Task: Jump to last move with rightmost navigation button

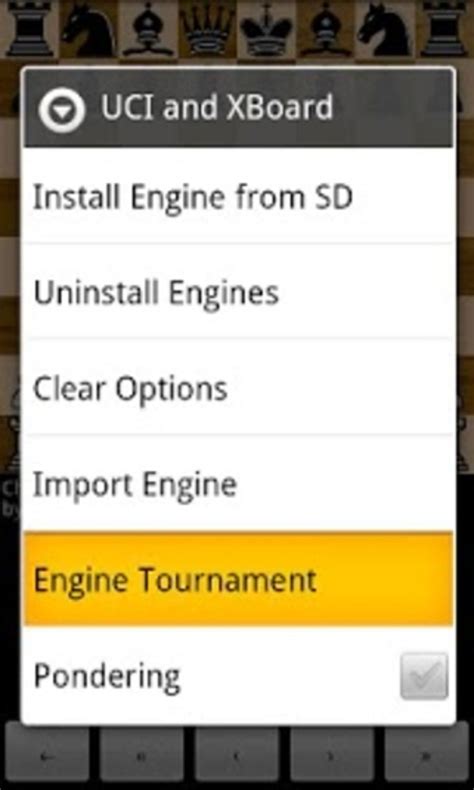Action: click(427, 756)
